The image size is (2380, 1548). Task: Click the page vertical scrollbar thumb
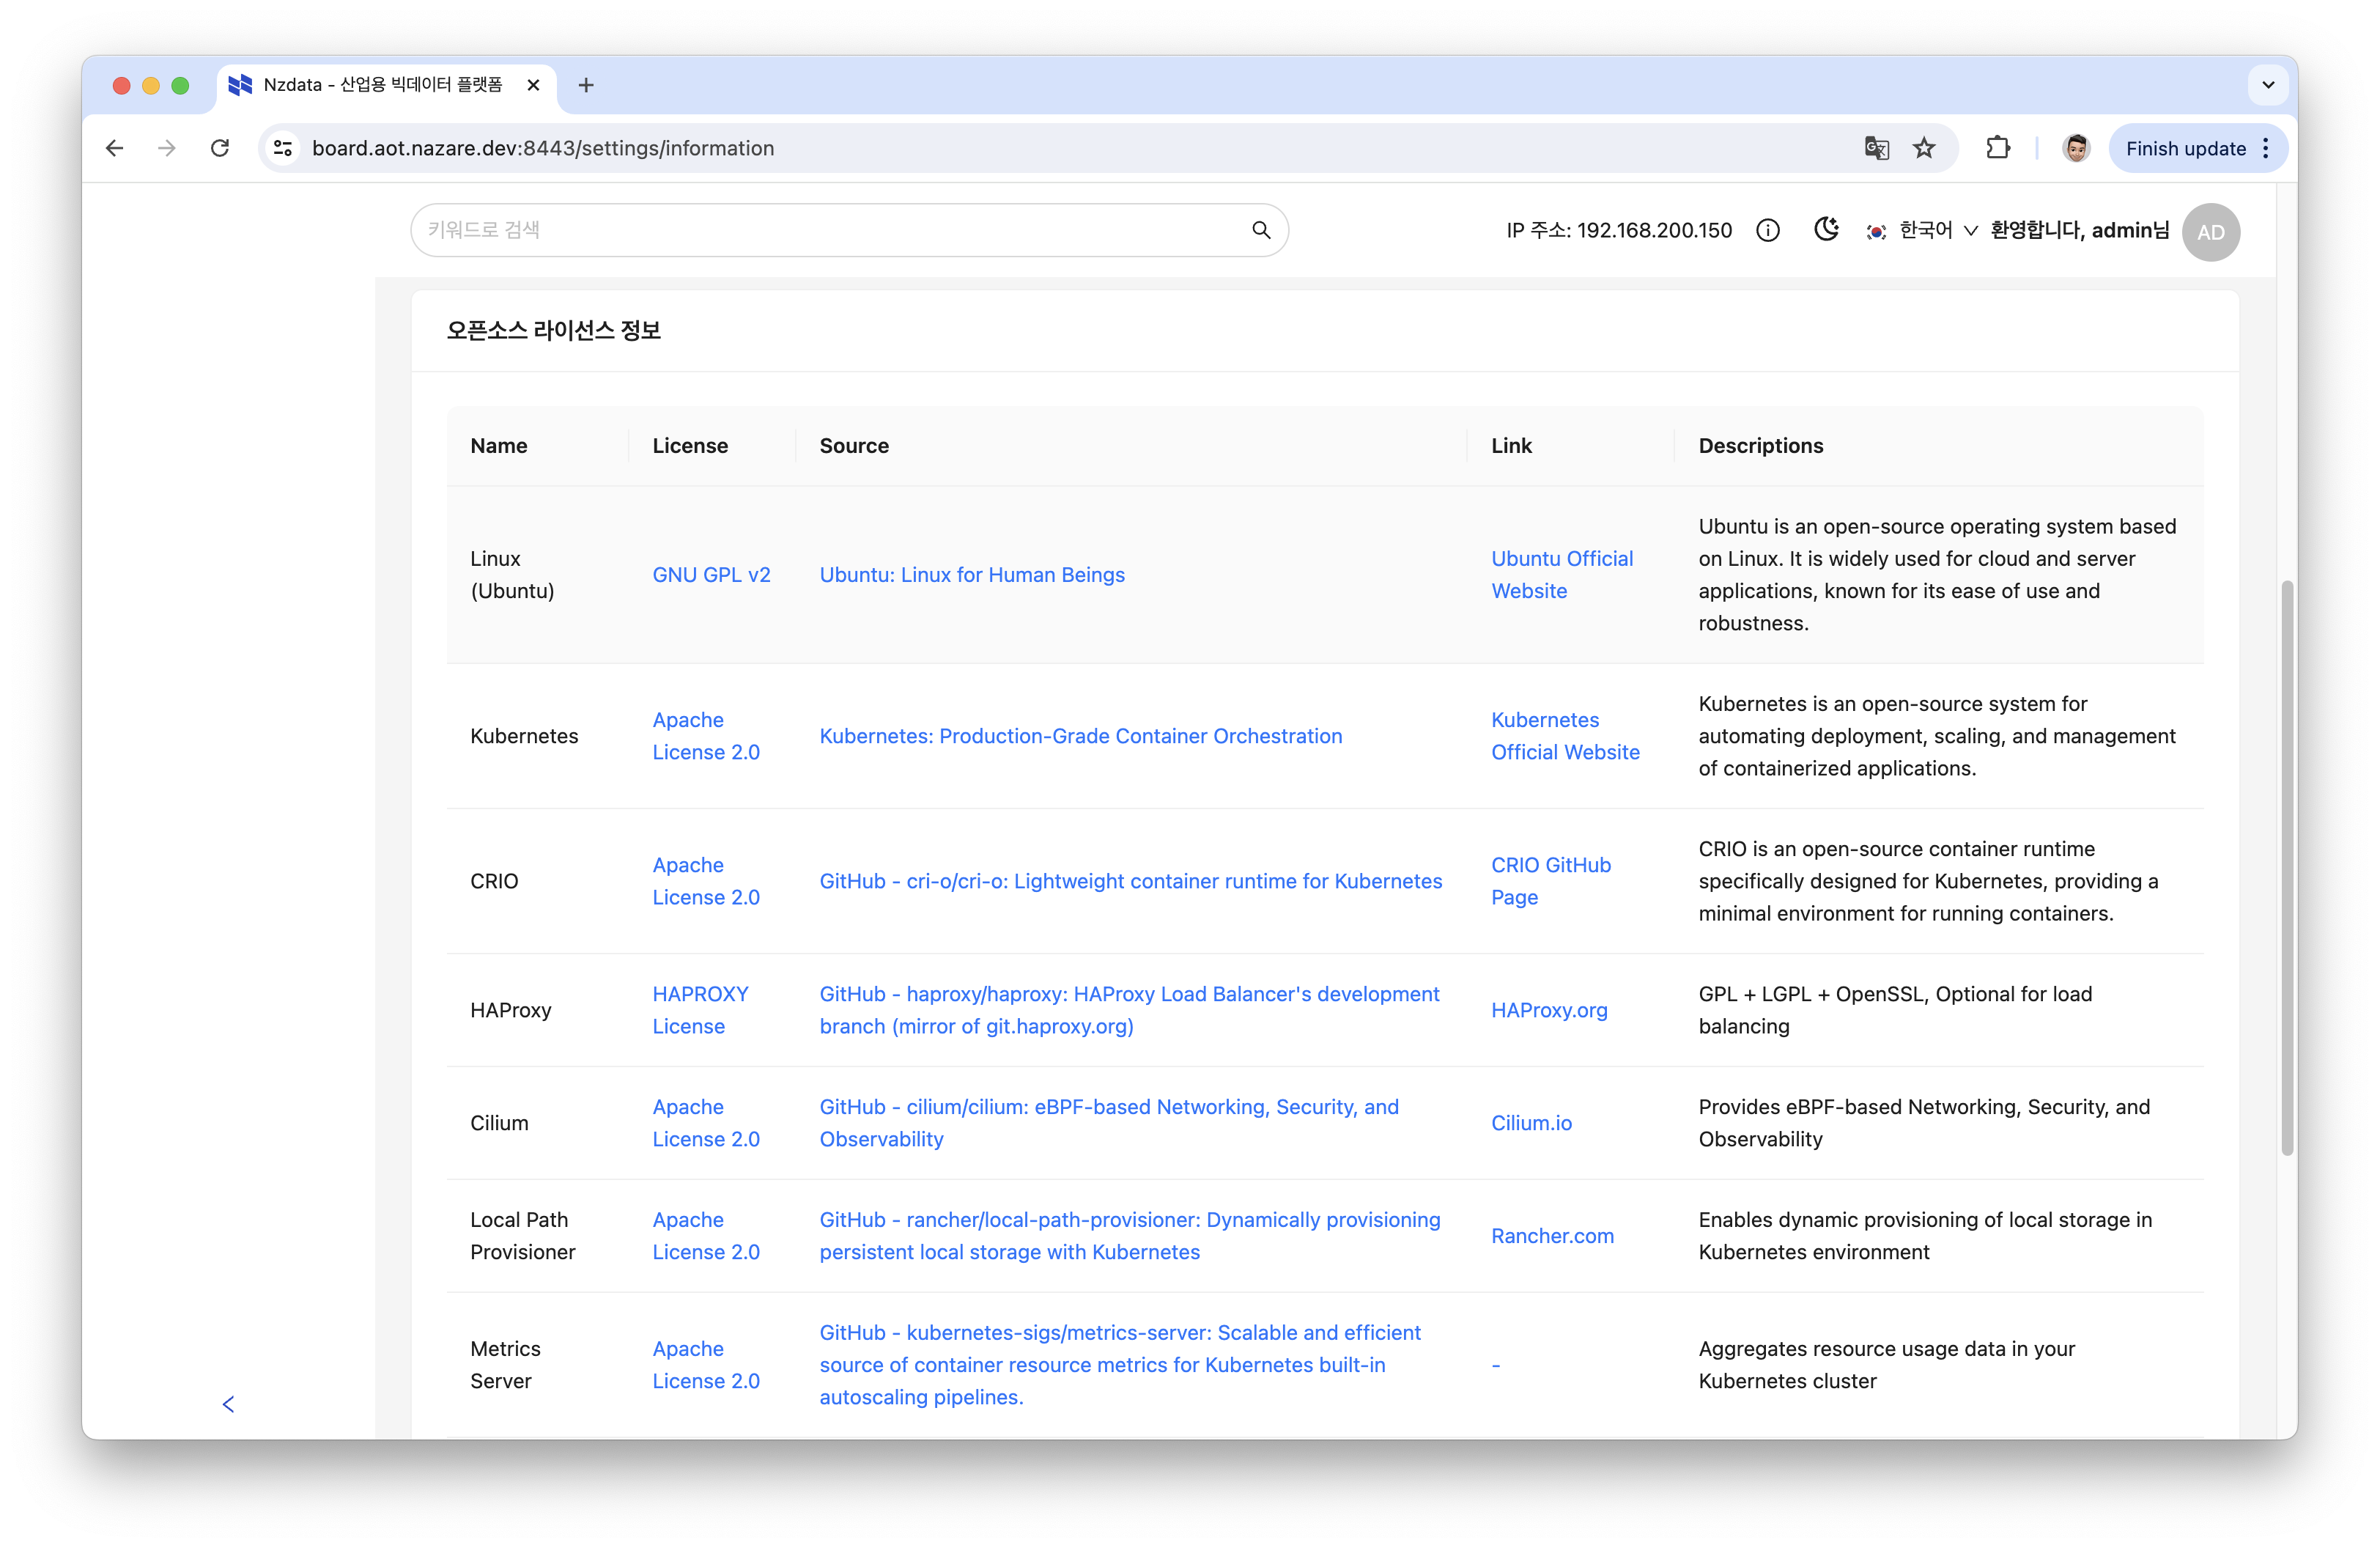[2286, 868]
